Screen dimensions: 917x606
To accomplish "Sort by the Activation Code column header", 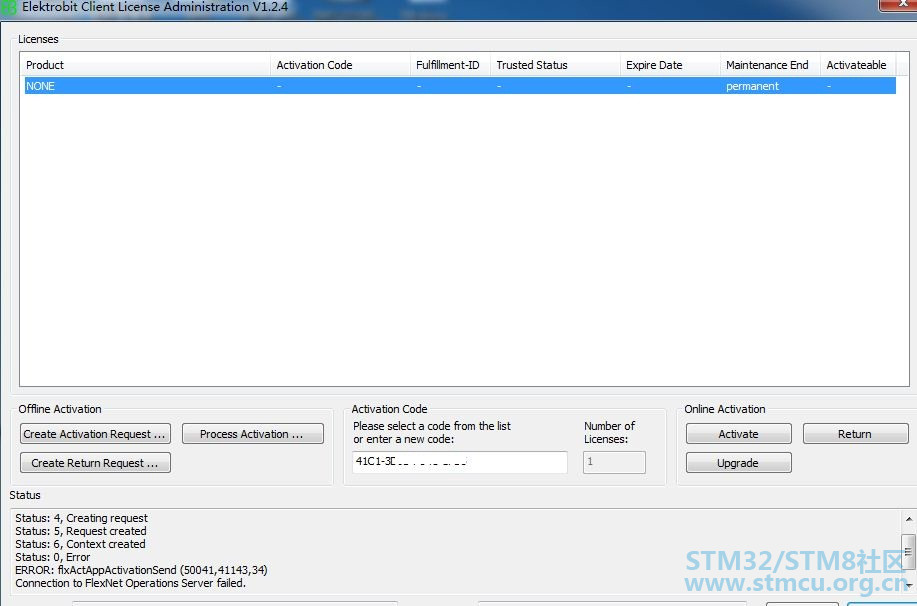I will pos(340,65).
